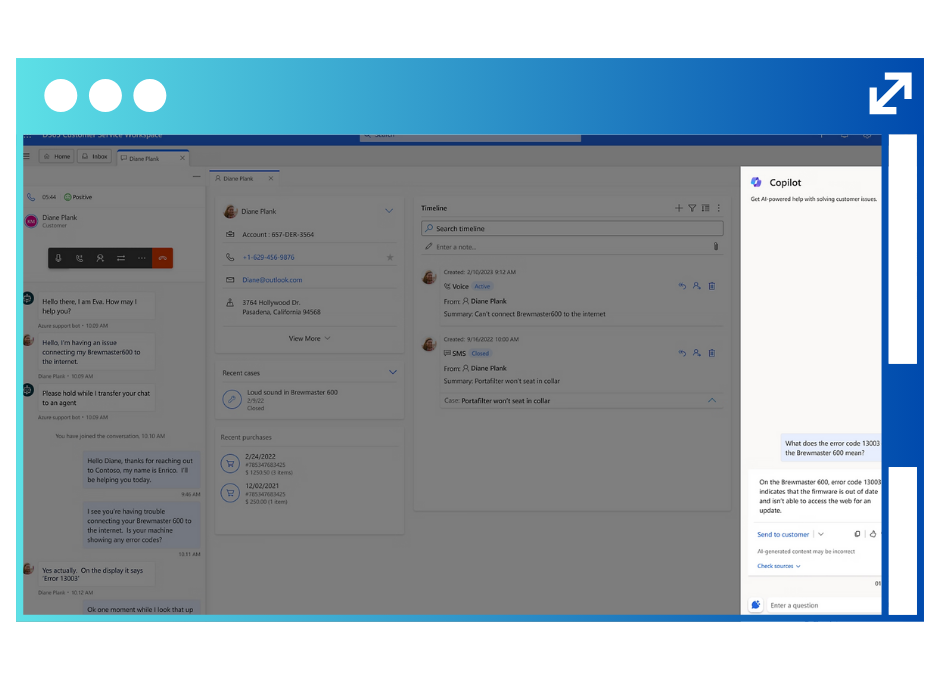Image resolution: width=940 pixels, height=680 pixels.
Task: Click thumbs up on Copilot answer
Action: 872,534
